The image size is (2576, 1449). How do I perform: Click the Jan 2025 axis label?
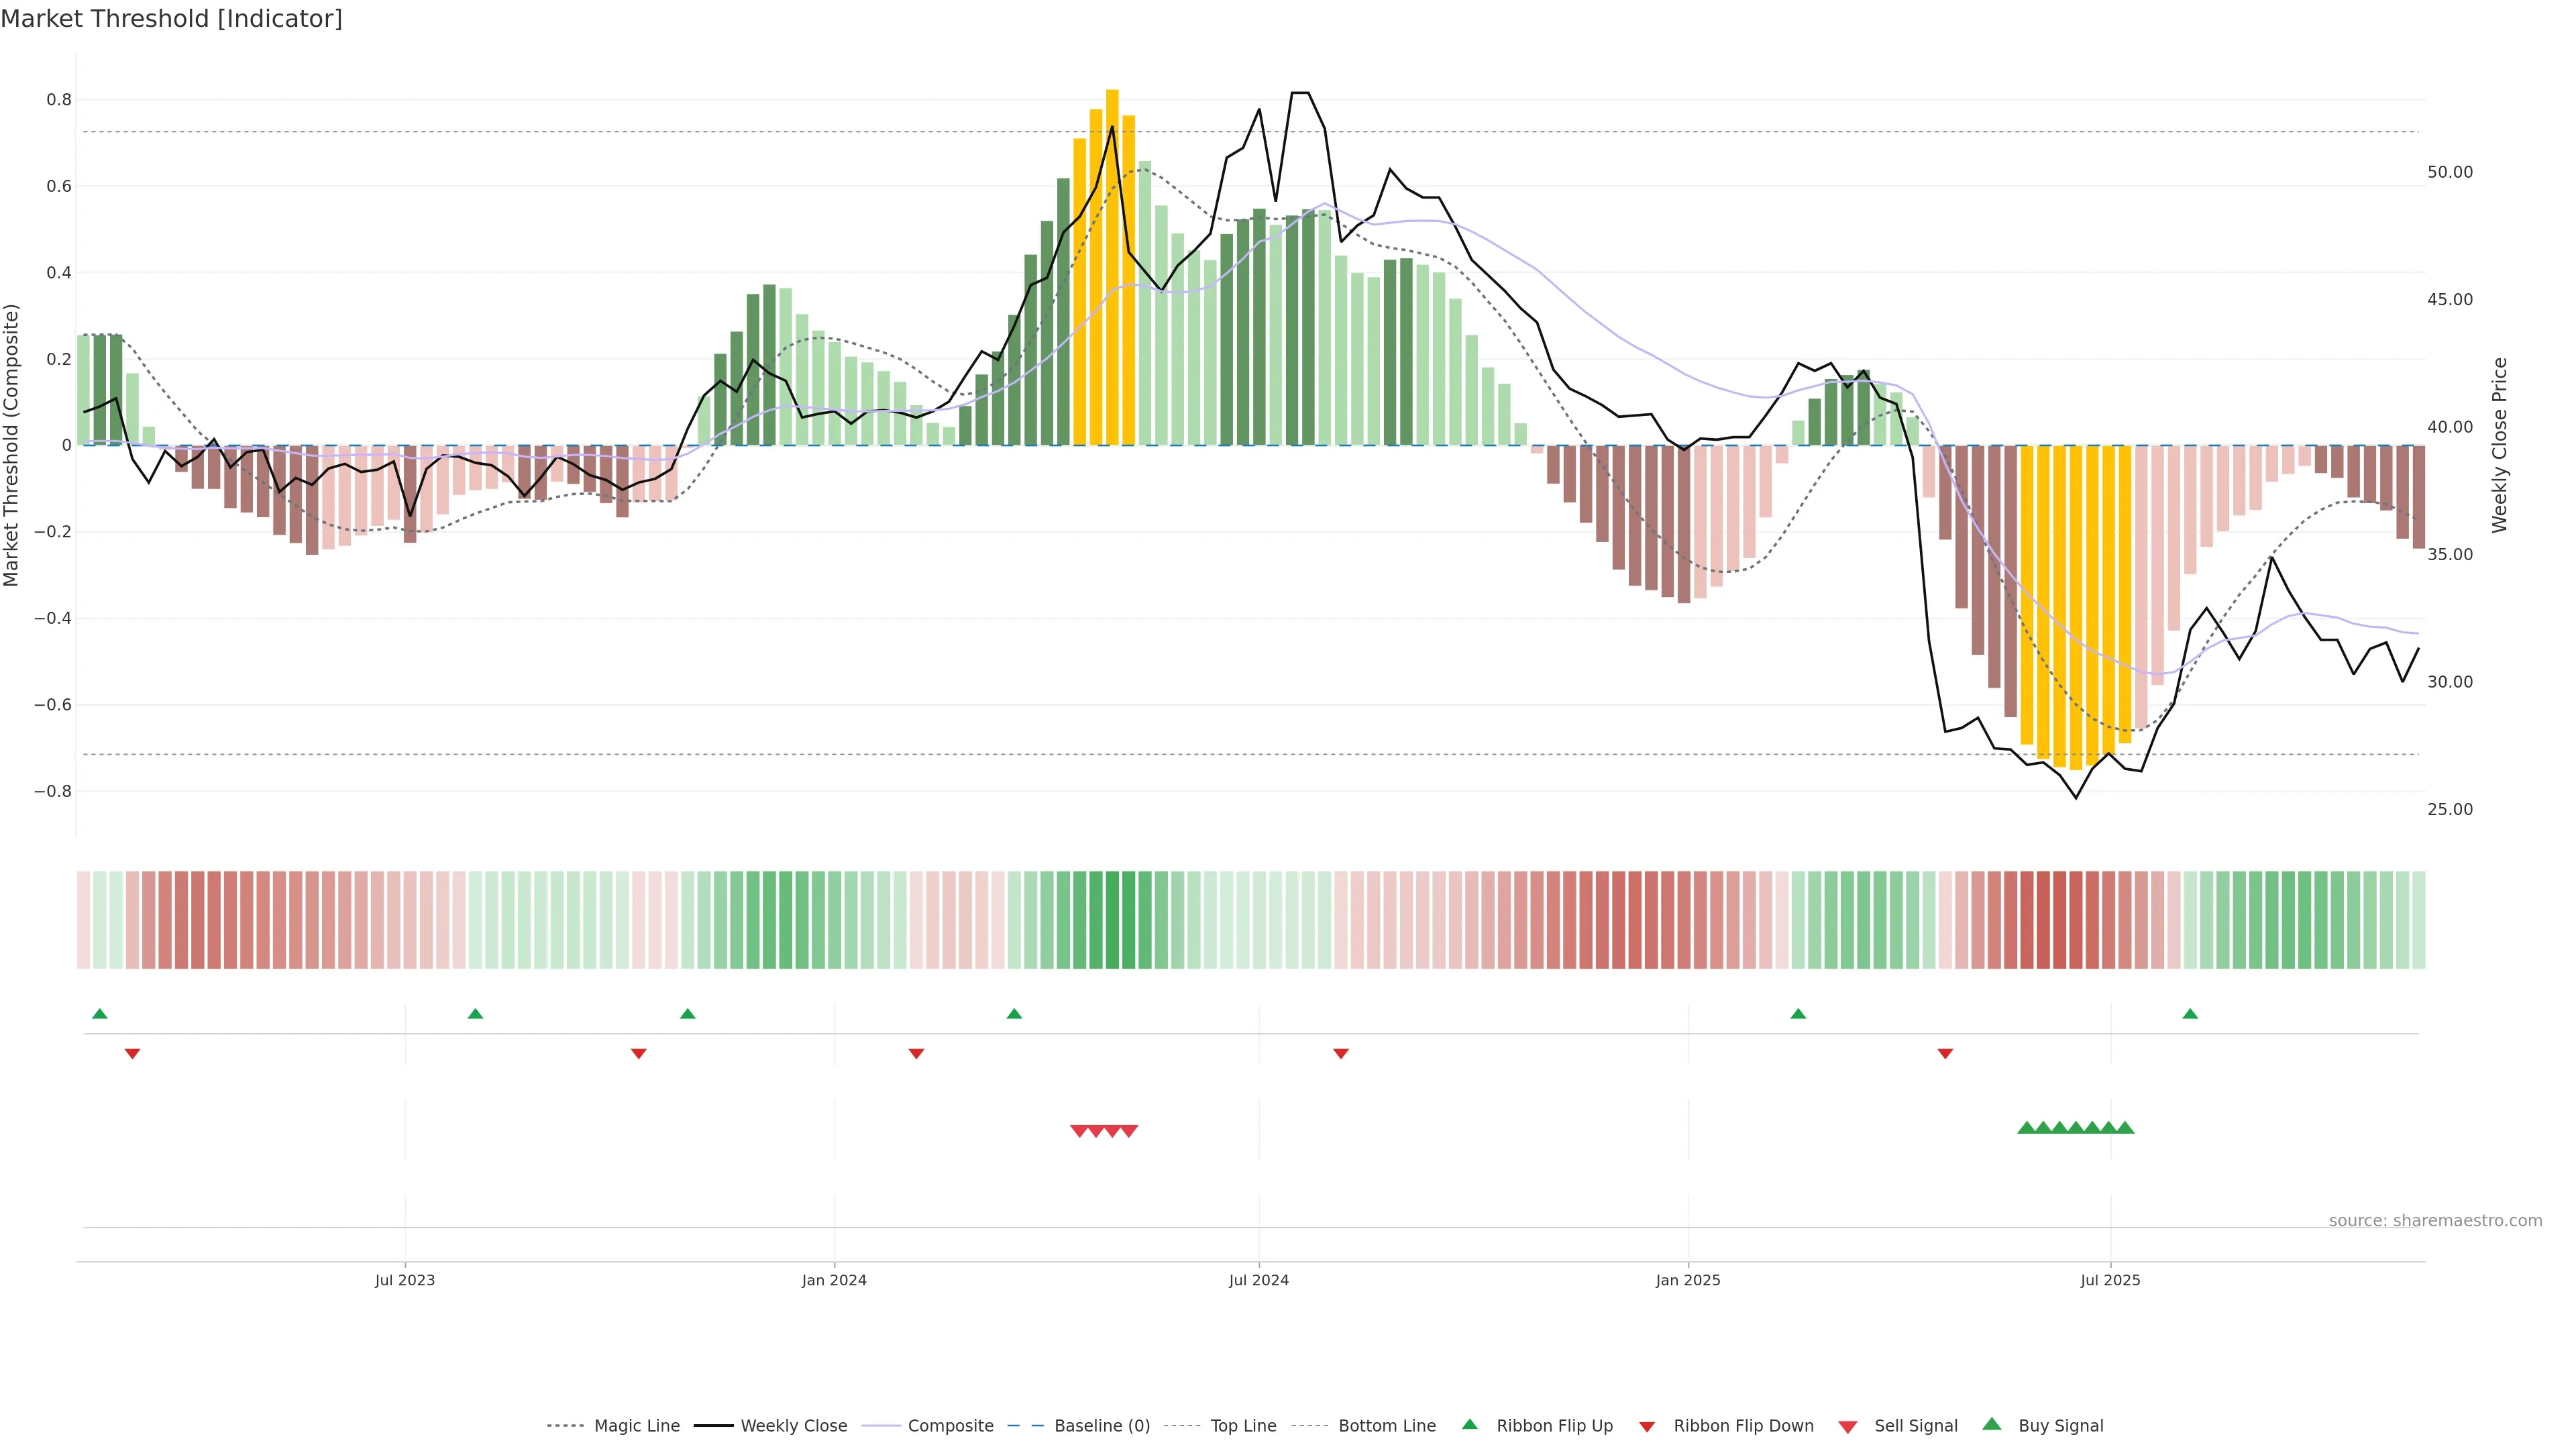(x=1687, y=1280)
